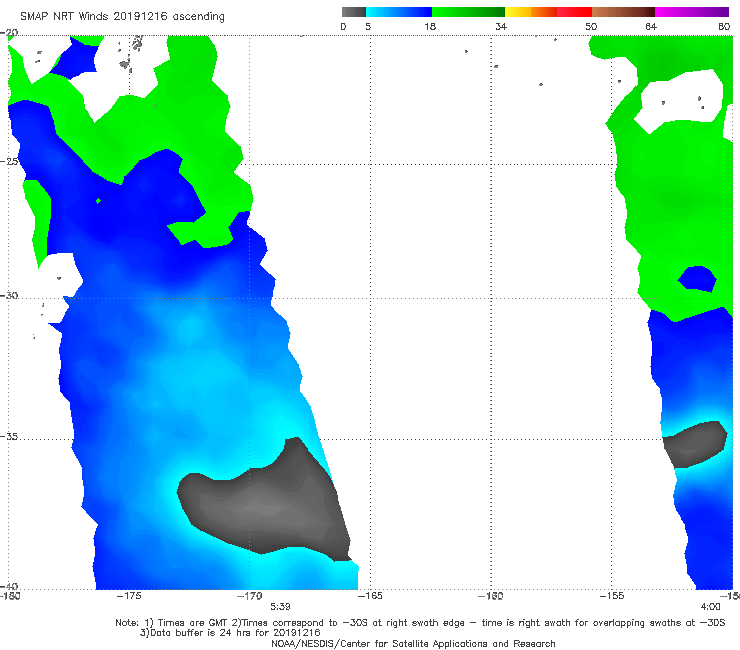
Task: Click the latitude label '-35'
Action: tap(9, 437)
